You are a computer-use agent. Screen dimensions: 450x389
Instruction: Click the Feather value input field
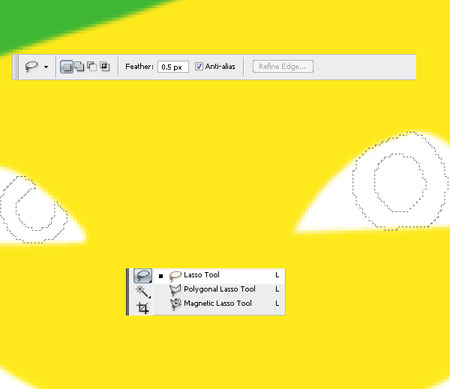click(173, 67)
